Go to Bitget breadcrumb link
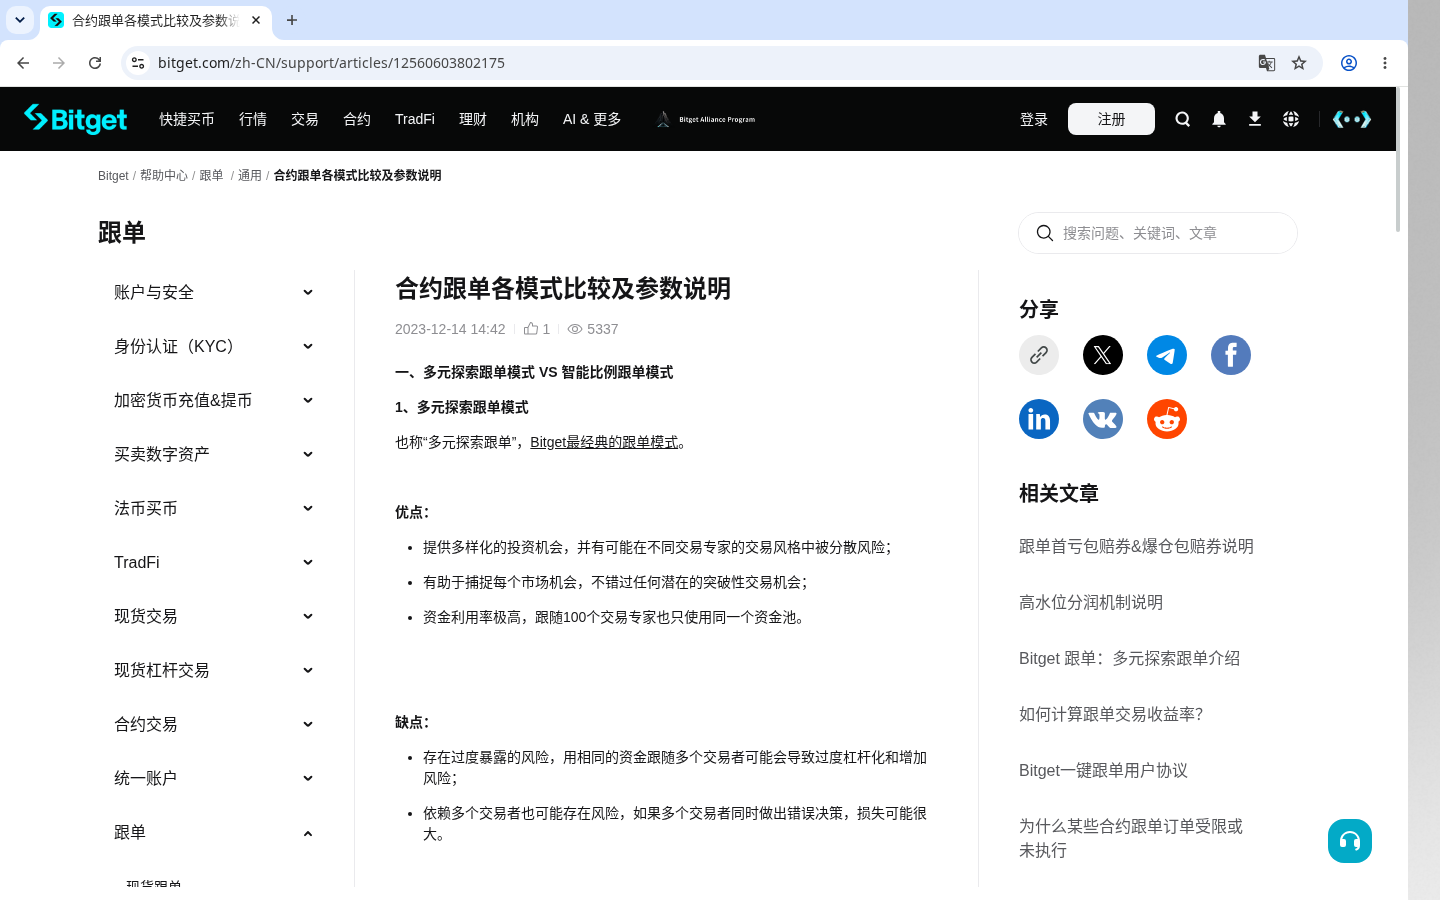 (113, 175)
